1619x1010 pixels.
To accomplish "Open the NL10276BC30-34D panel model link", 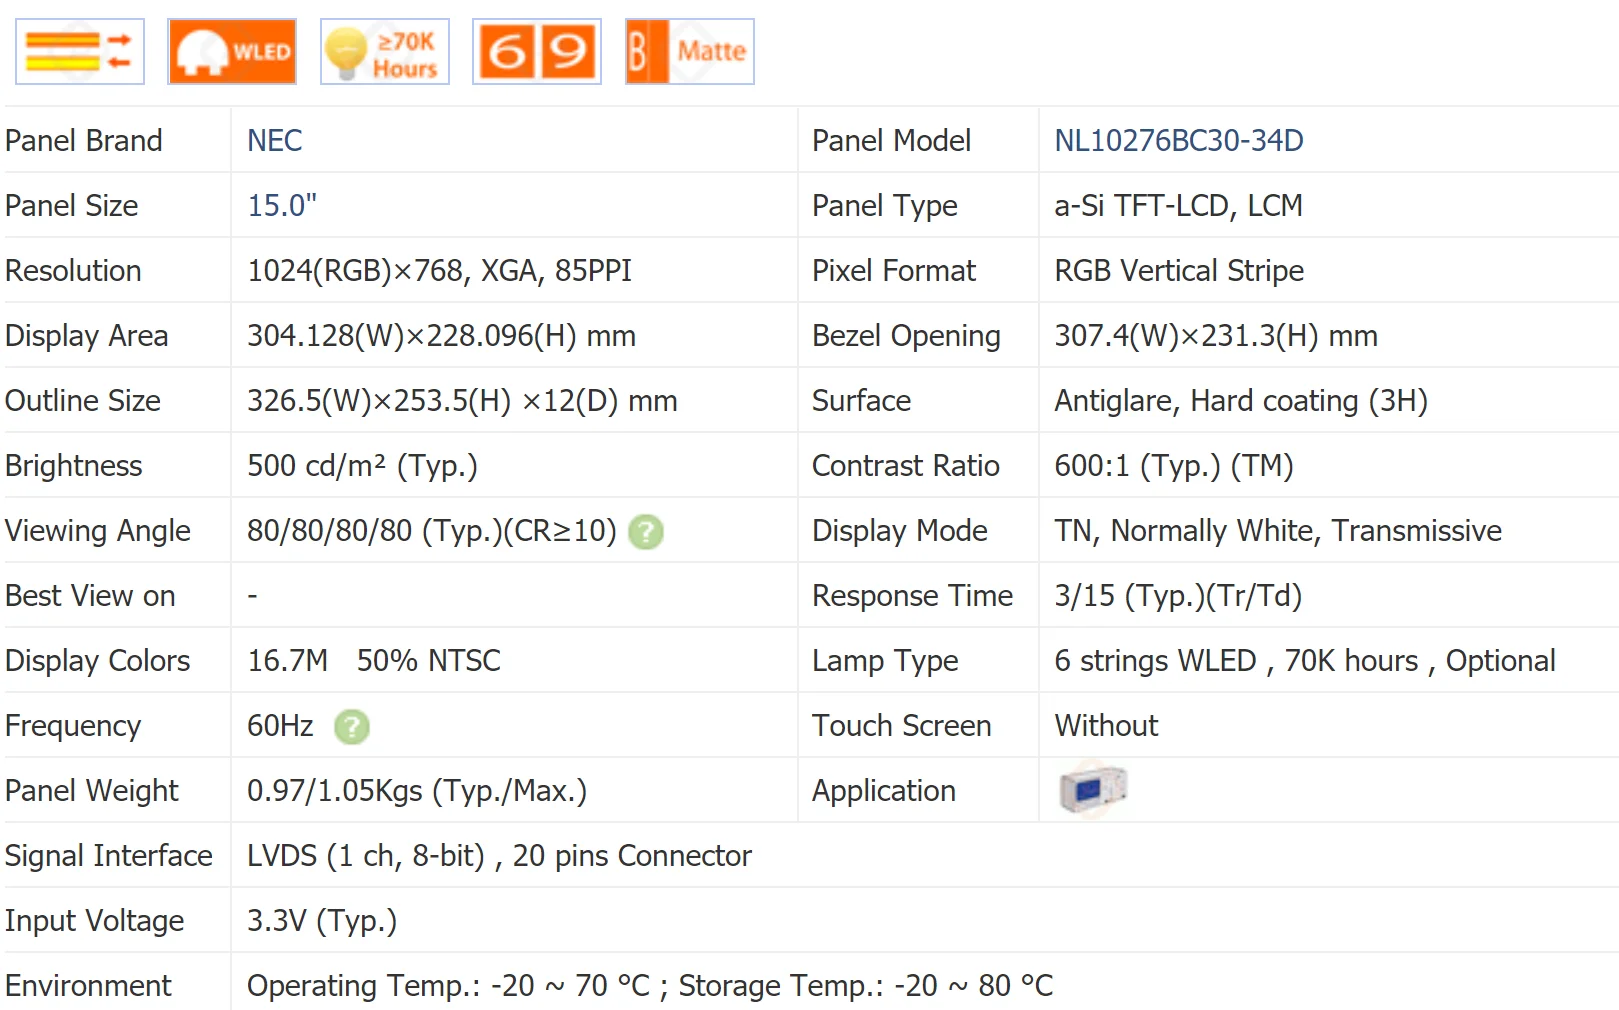I will pyautogui.click(x=1179, y=141).
